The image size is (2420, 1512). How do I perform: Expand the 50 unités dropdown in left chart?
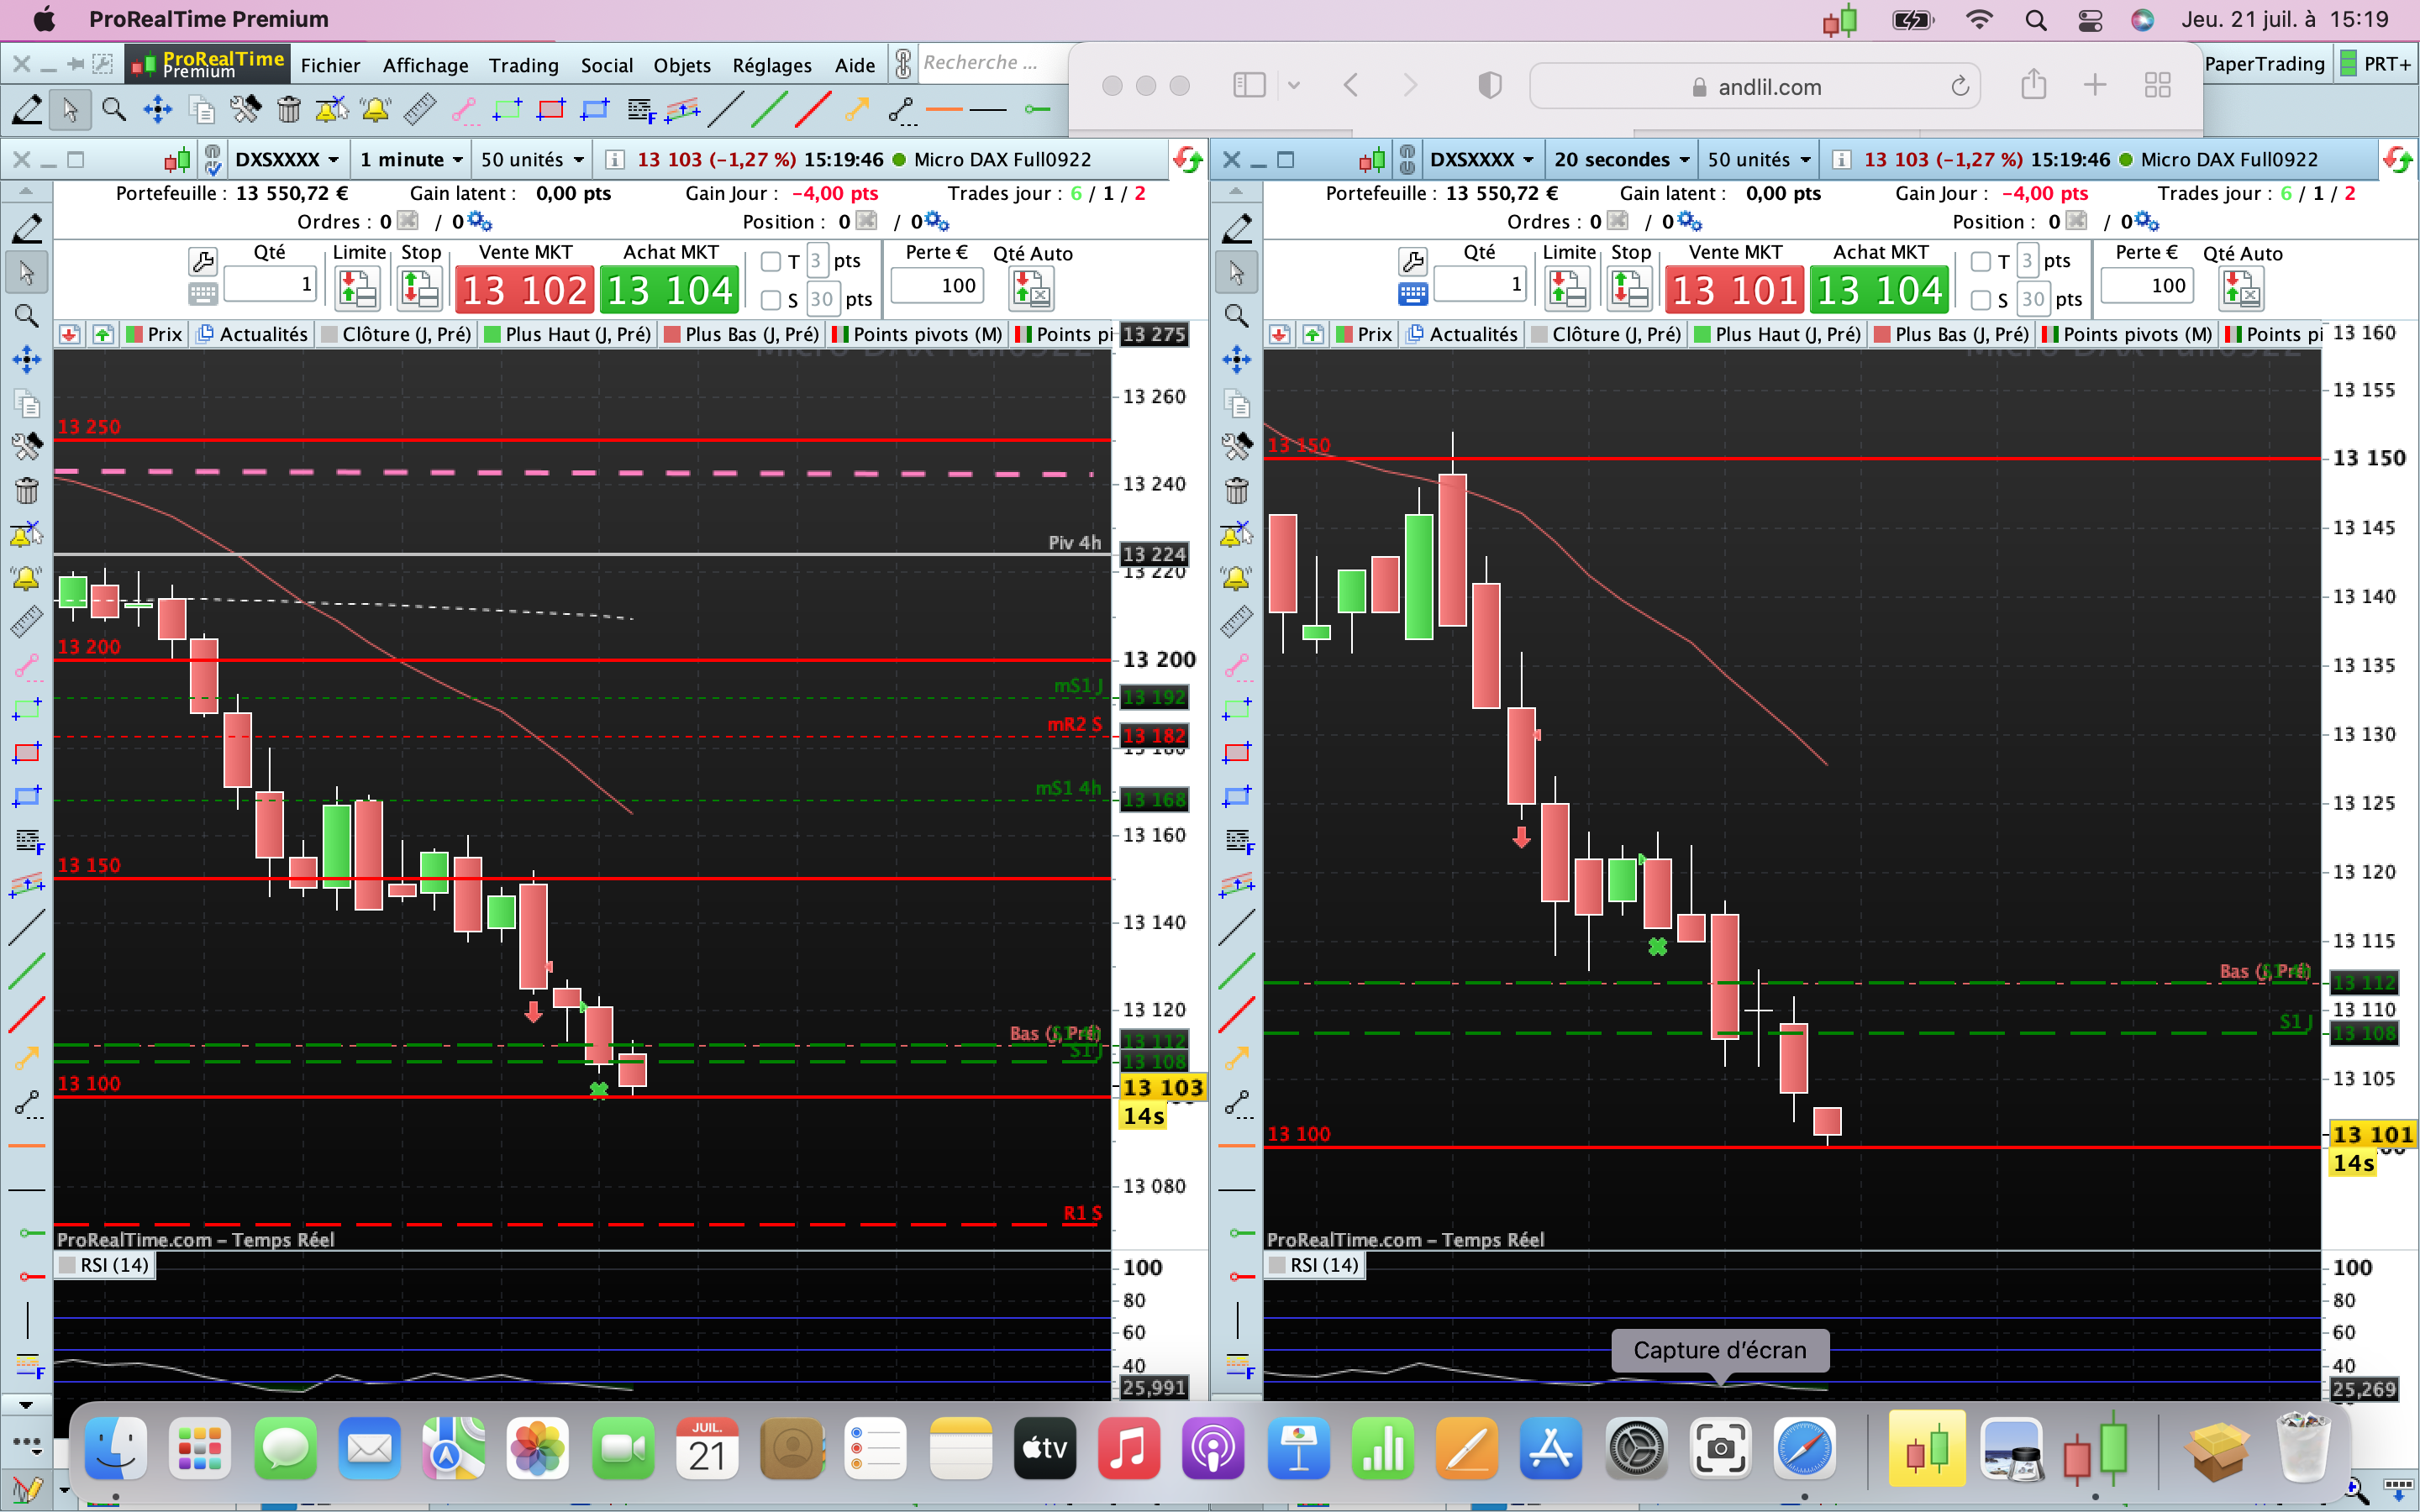pyautogui.click(x=532, y=160)
